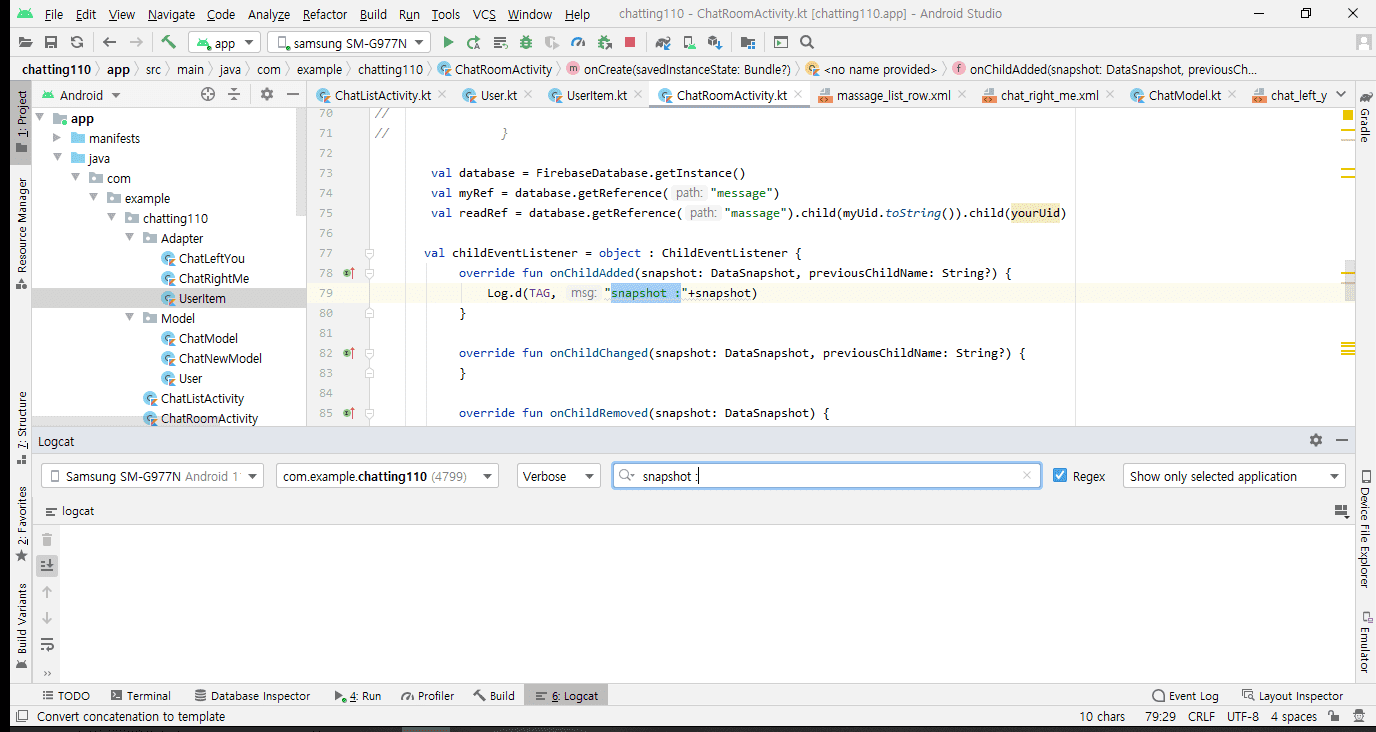
Task: Uncheck the Regex checkbox
Action: tap(1061, 476)
